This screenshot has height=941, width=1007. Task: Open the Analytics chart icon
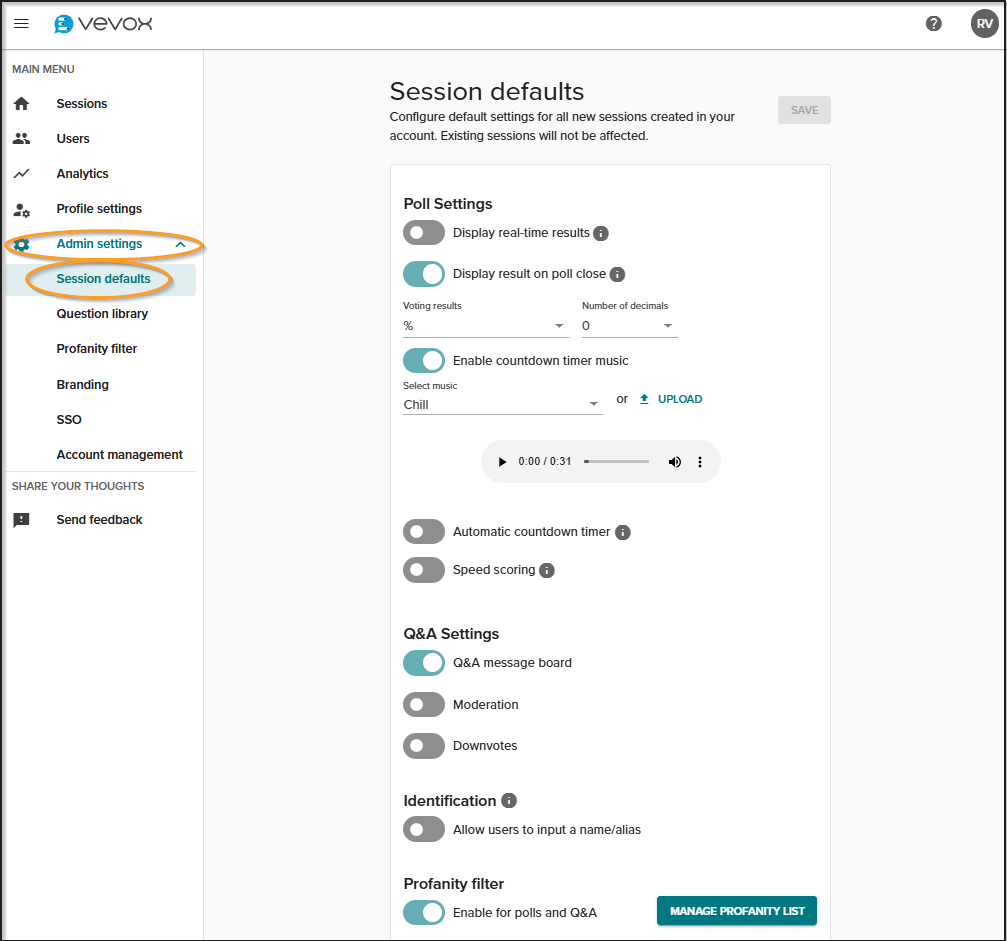[x=20, y=173]
